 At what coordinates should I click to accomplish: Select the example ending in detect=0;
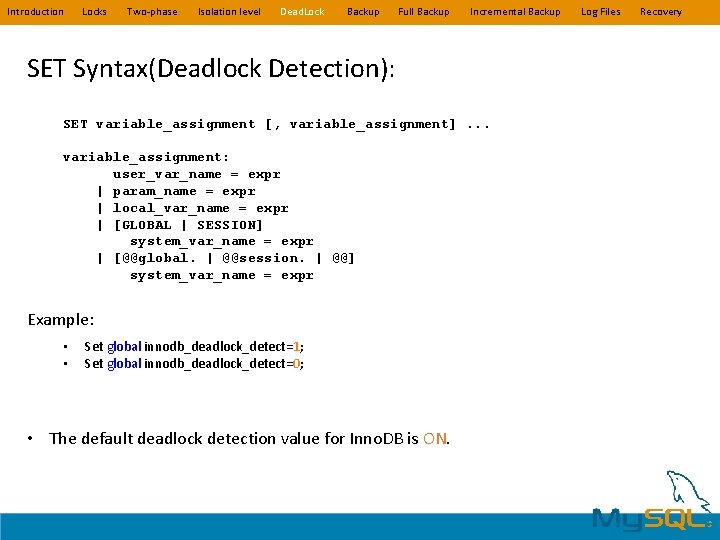click(x=194, y=364)
